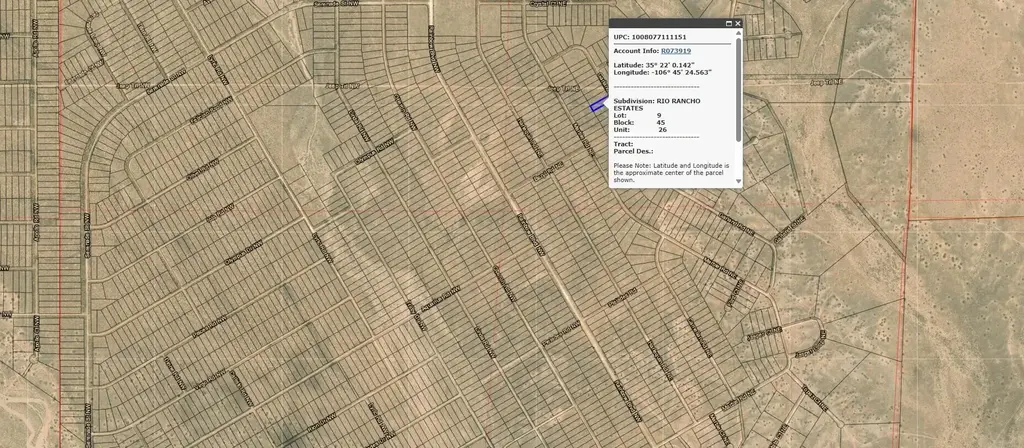The image size is (1024, 448).
Task: Click the popup scrollbar down arrow
Action: point(739,181)
